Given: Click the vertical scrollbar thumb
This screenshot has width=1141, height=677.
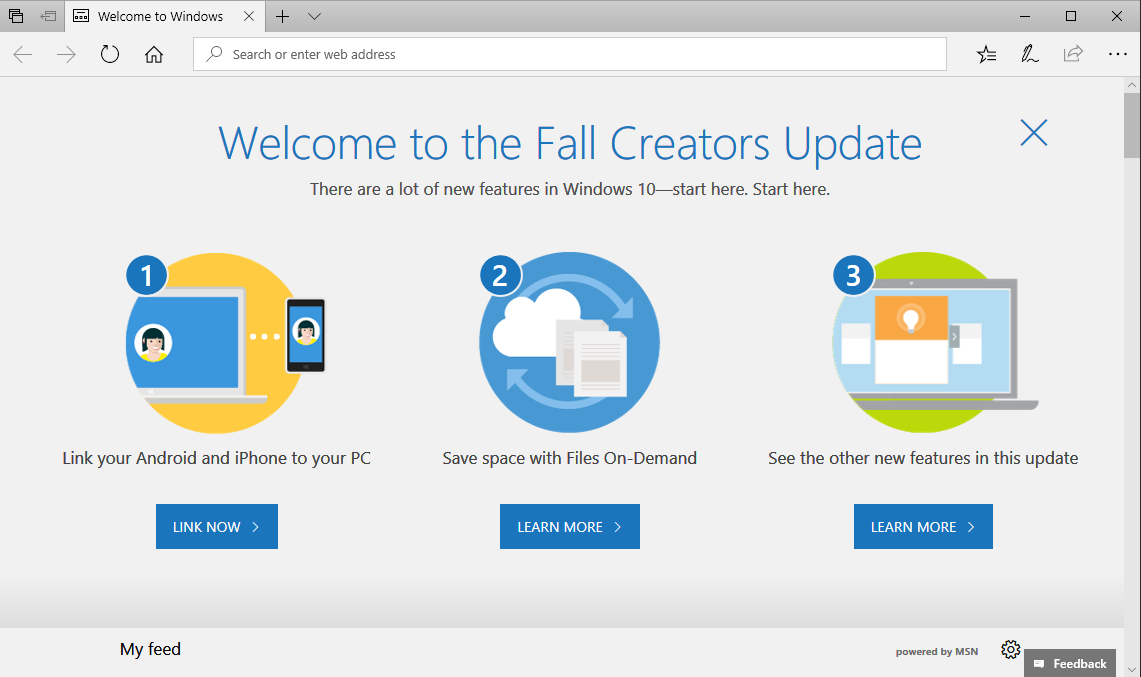Looking at the screenshot, I should pos(1132,124).
